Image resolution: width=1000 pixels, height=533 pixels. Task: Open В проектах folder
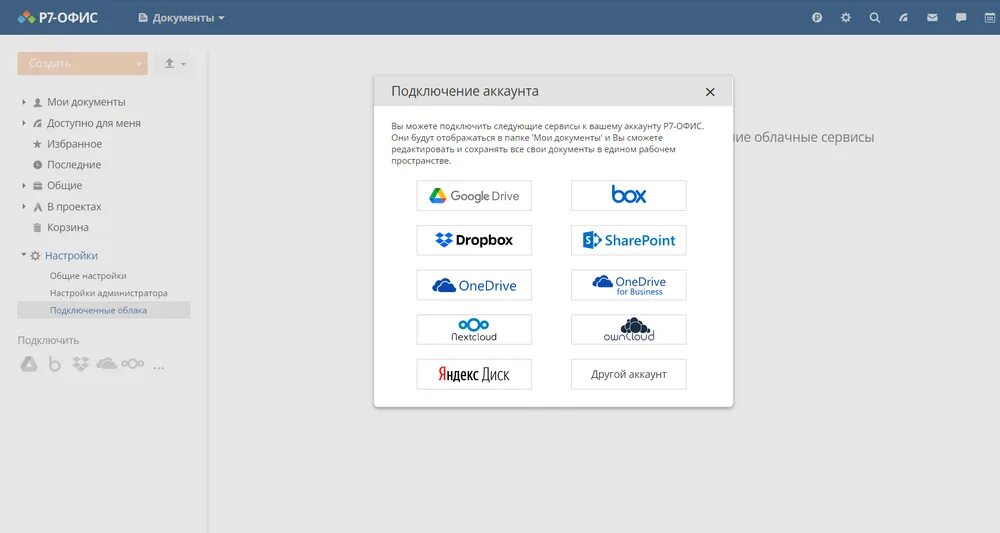[x=74, y=207]
